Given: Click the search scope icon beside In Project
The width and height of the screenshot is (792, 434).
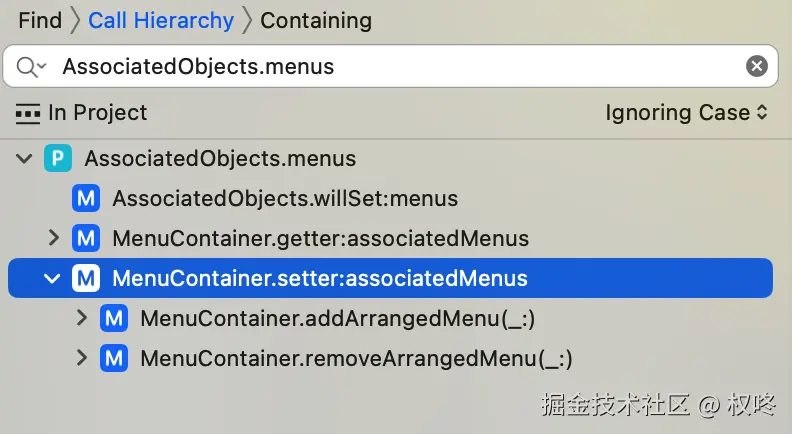Looking at the screenshot, I should (x=28, y=113).
